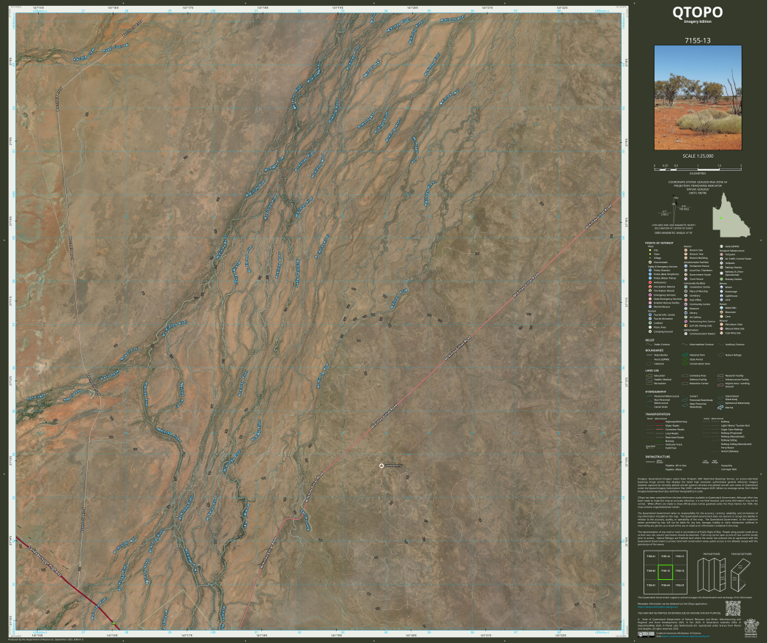Click the Marine Rescue legend icon
Image resolution: width=768 pixels, height=643 pixels.
pos(650,307)
